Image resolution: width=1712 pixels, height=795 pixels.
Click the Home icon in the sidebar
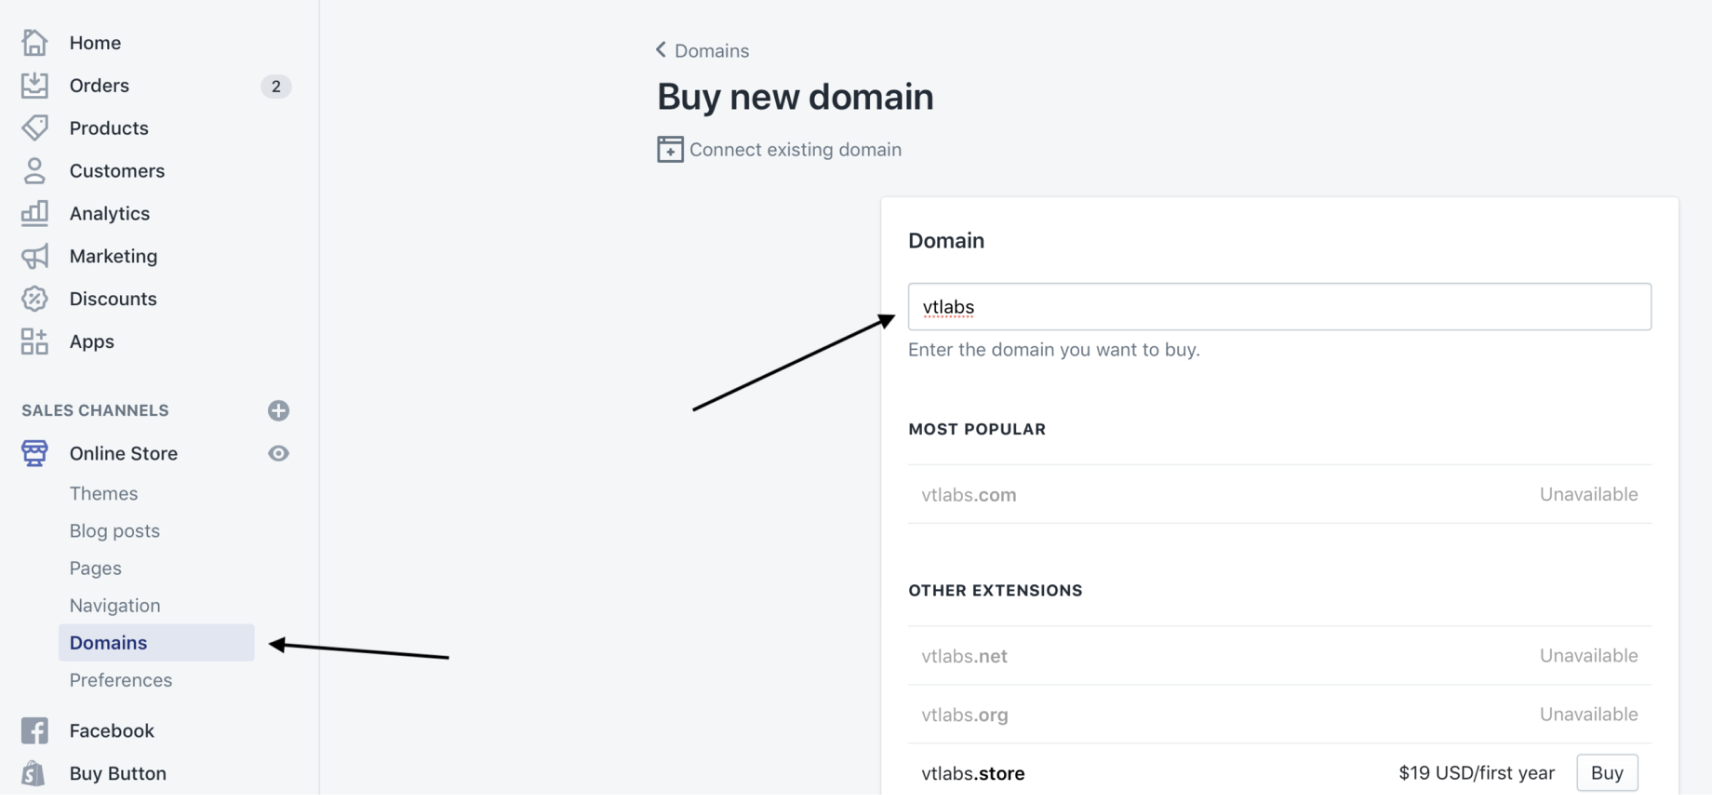coord(35,42)
